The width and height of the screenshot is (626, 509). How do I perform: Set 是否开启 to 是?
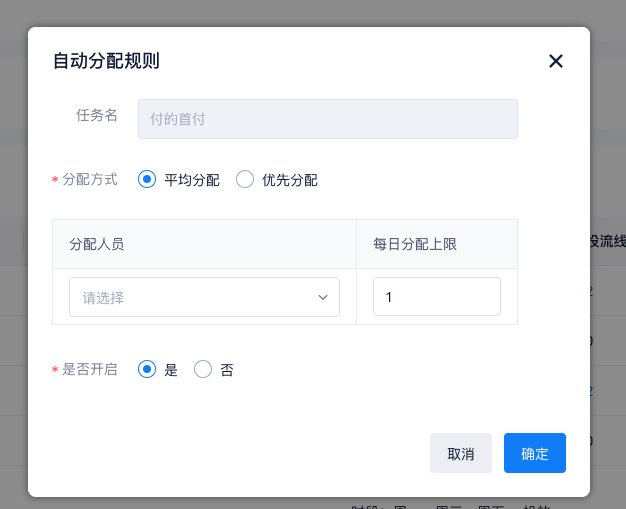pyautogui.click(x=147, y=369)
